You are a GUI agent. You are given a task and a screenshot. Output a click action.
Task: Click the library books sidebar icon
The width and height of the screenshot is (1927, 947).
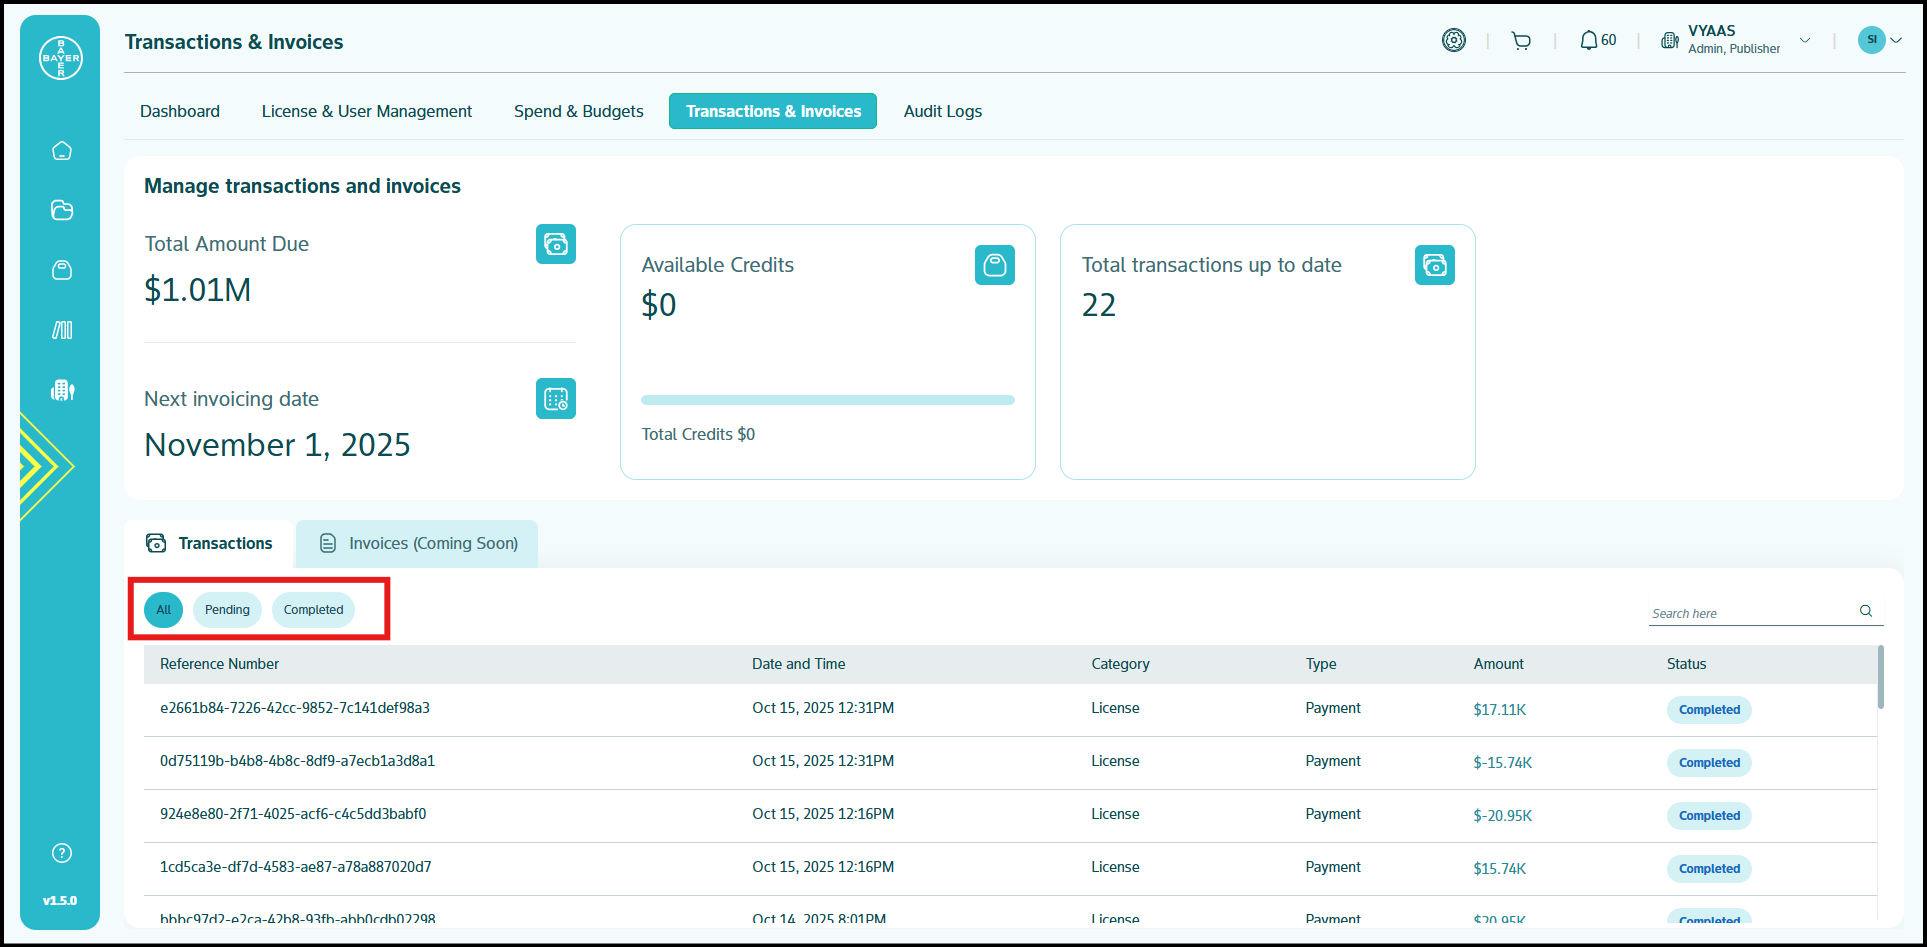click(x=62, y=330)
